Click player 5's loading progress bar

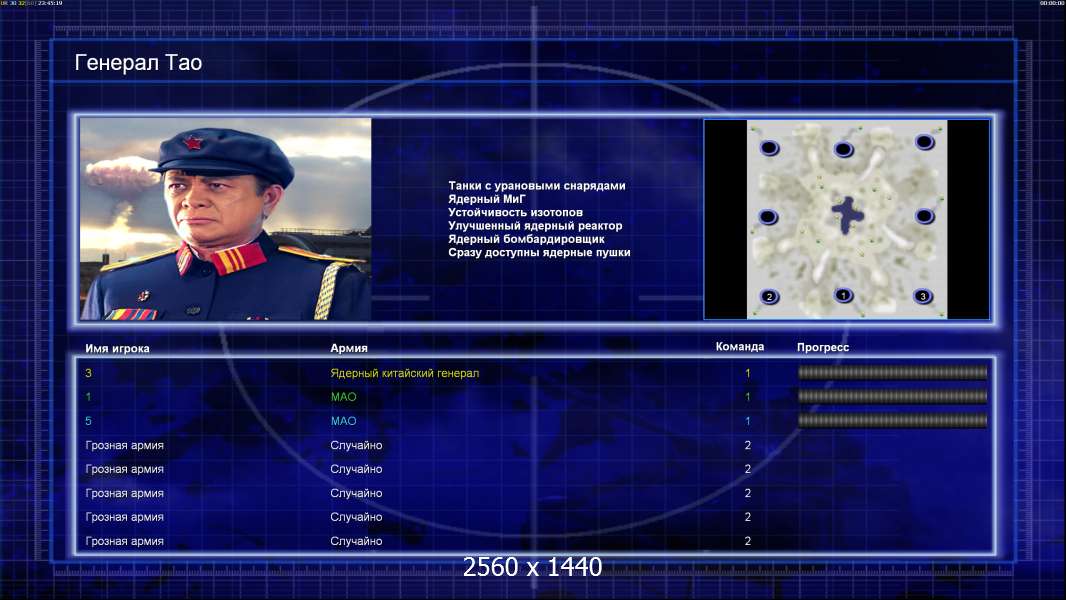pos(892,421)
